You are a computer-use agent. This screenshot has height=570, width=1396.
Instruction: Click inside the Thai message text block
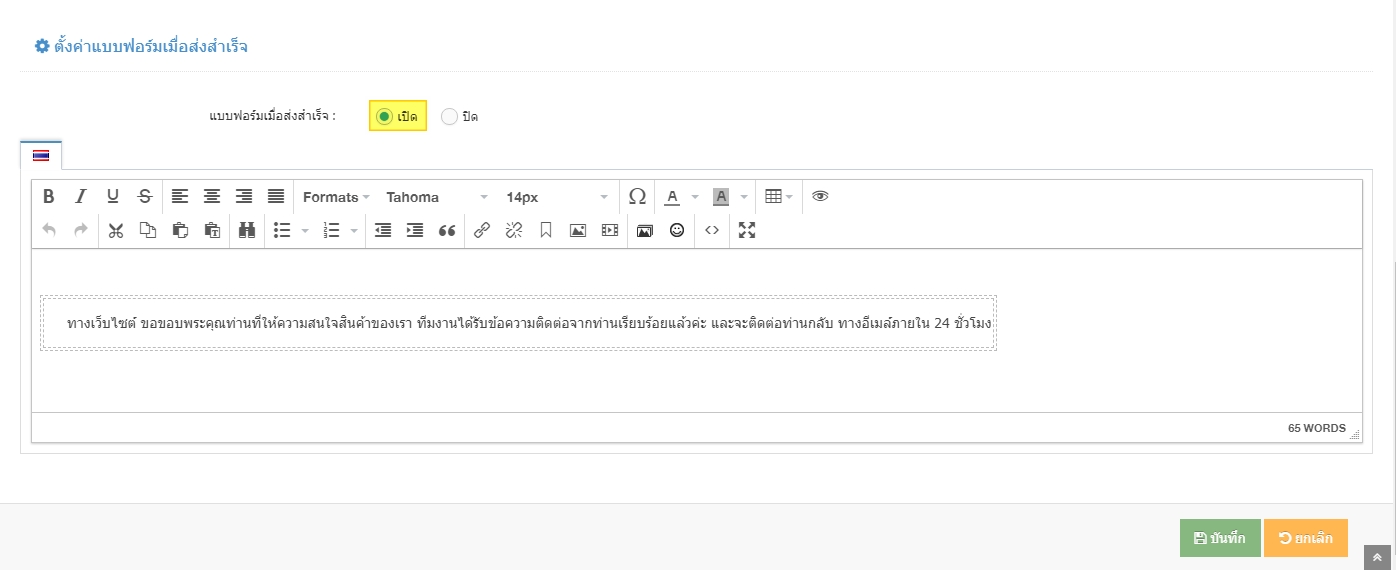[518, 323]
